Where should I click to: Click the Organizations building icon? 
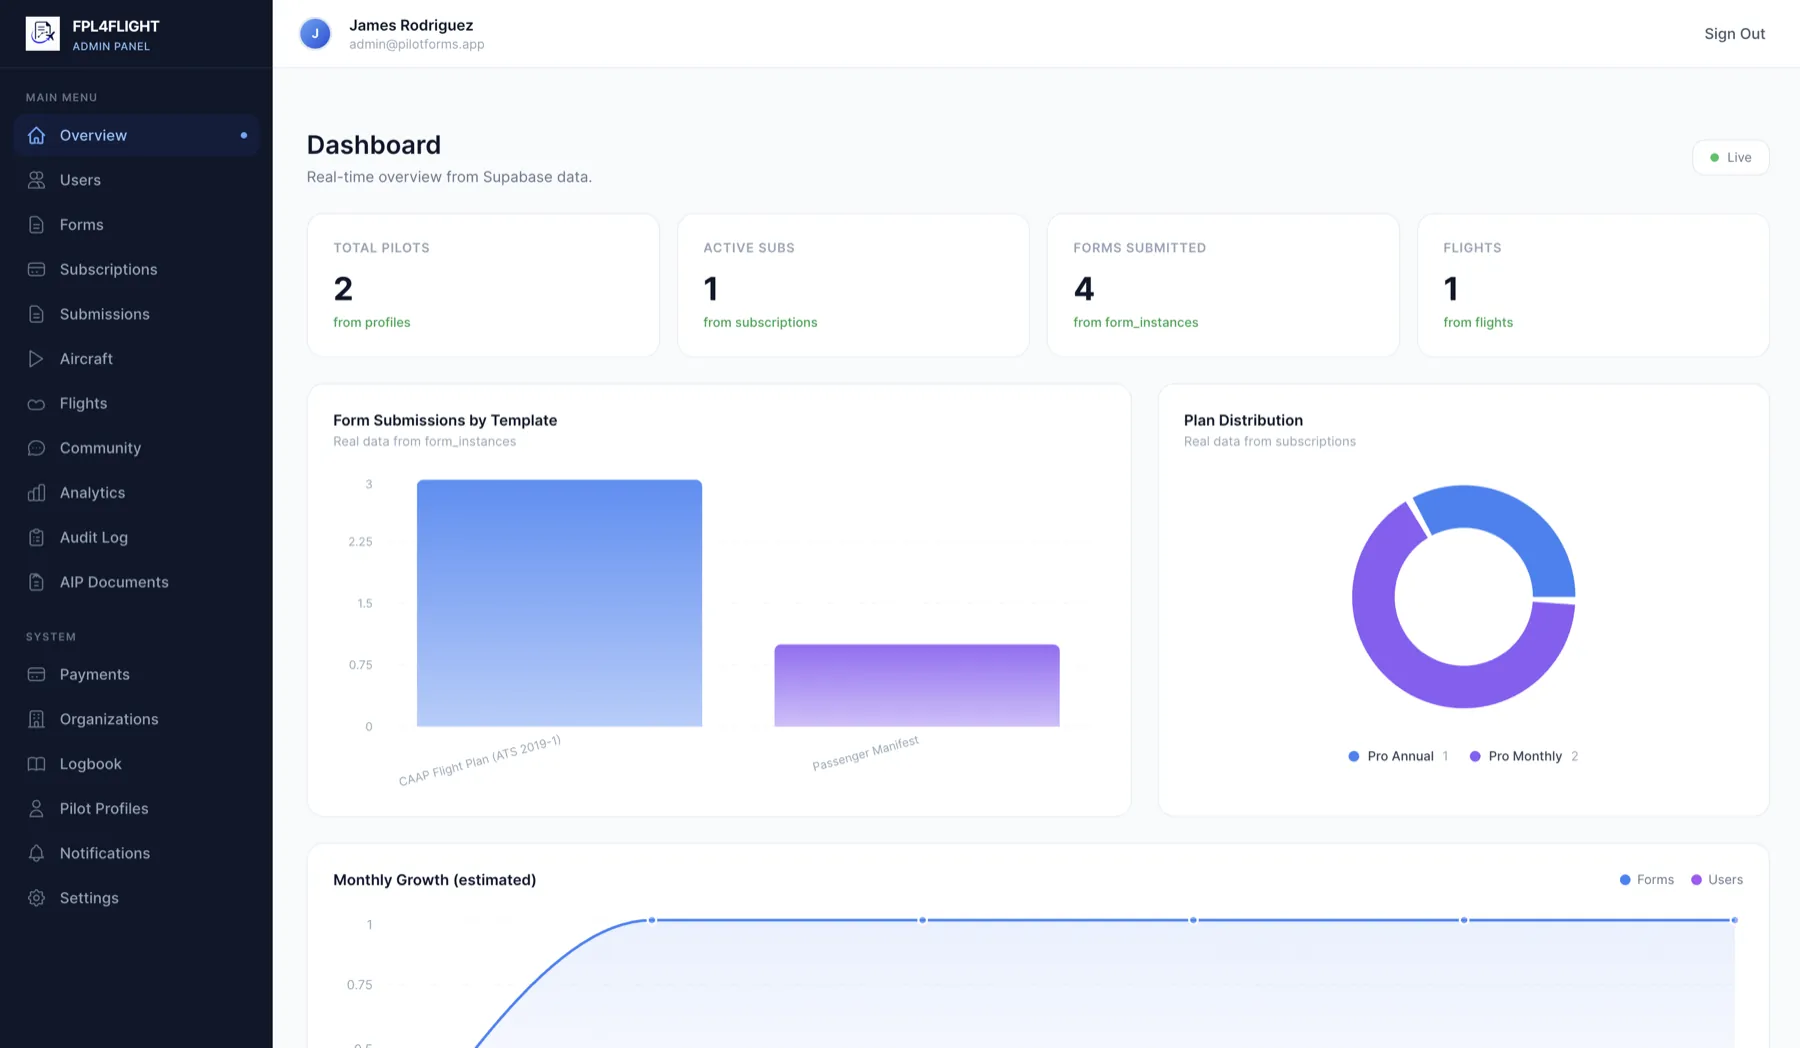(x=36, y=719)
